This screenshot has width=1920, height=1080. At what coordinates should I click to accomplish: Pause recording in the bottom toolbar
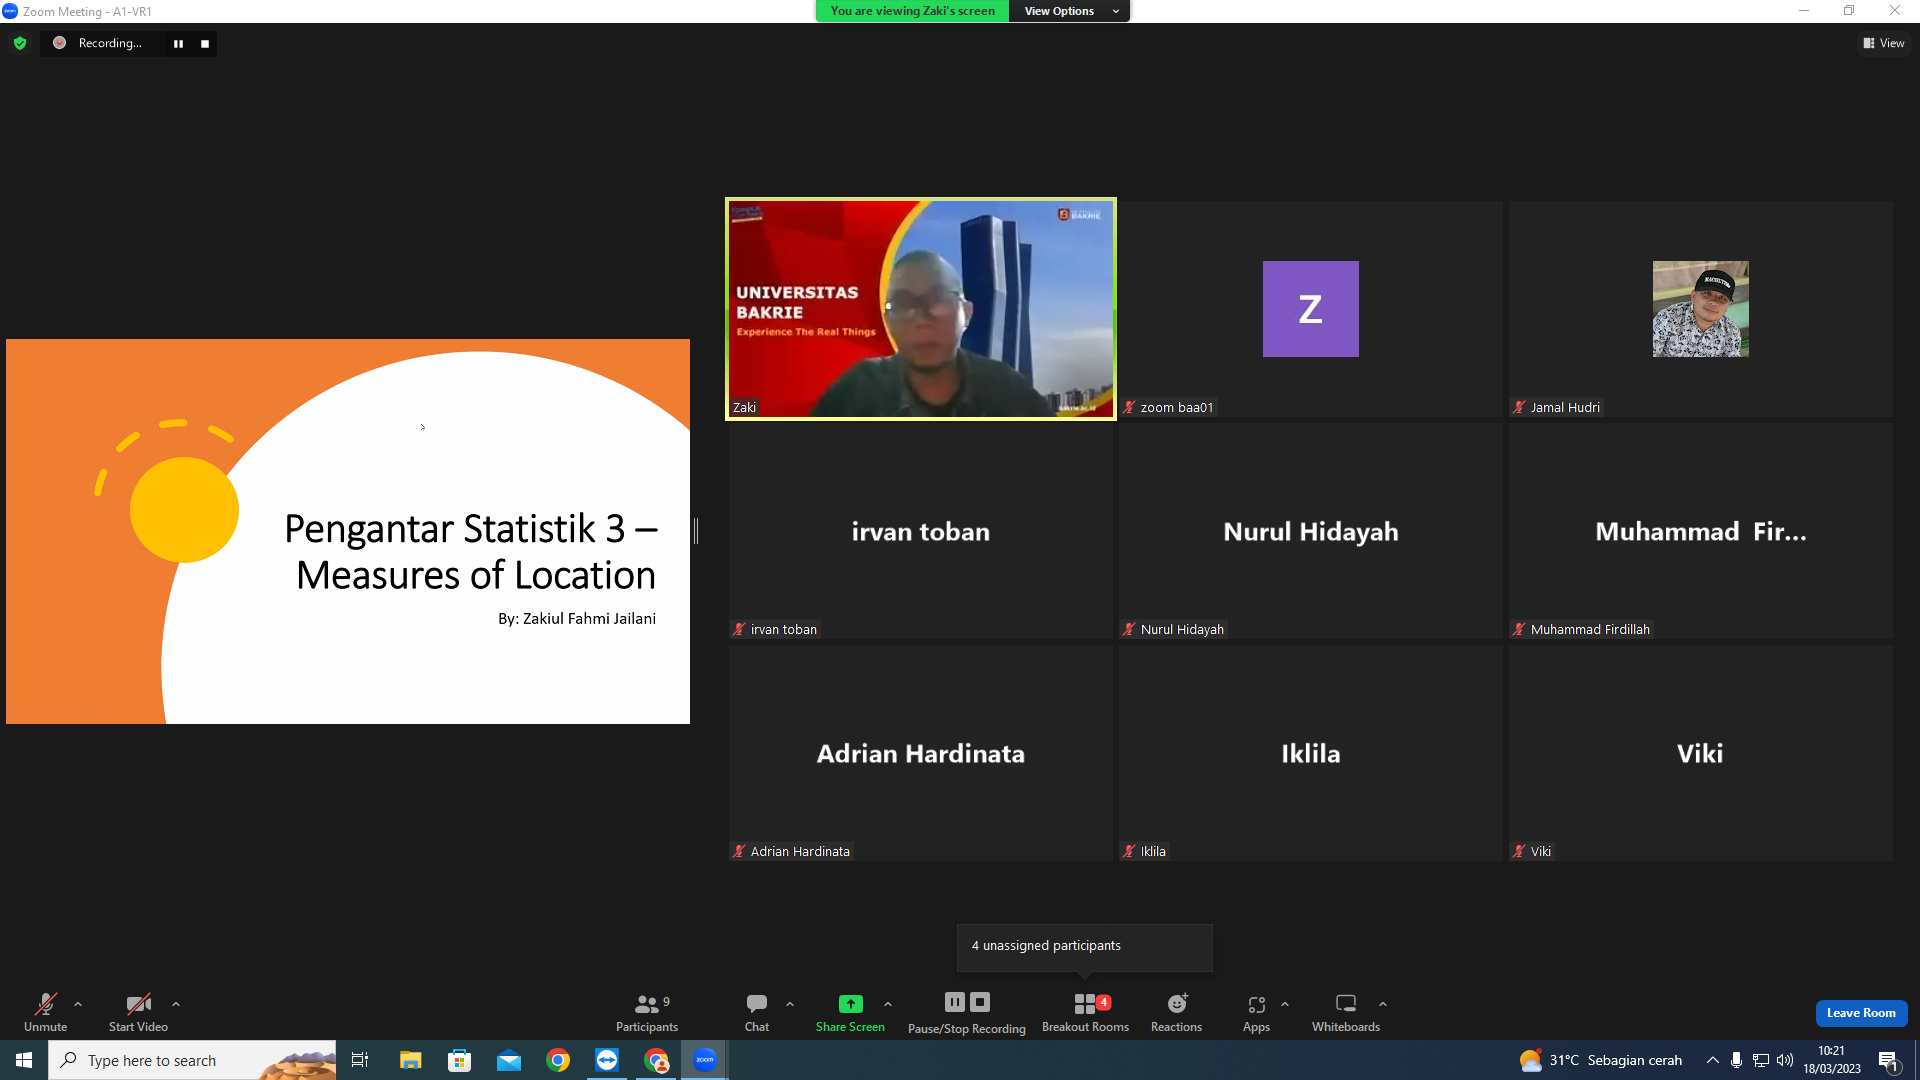[x=955, y=1002]
